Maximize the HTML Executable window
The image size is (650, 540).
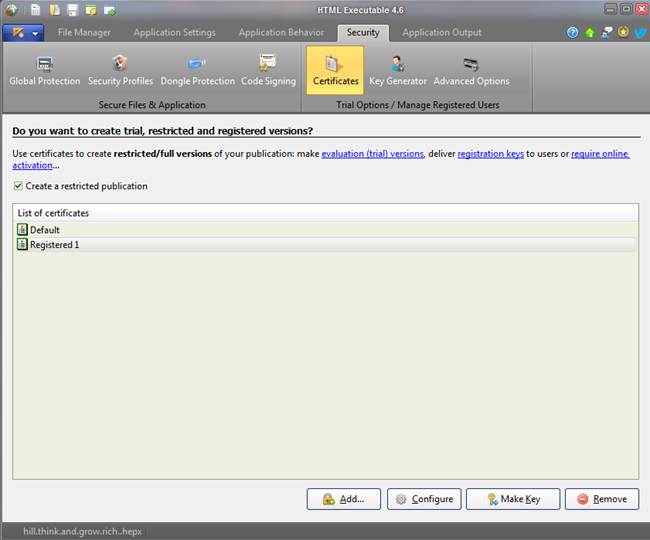tap(626, 9)
